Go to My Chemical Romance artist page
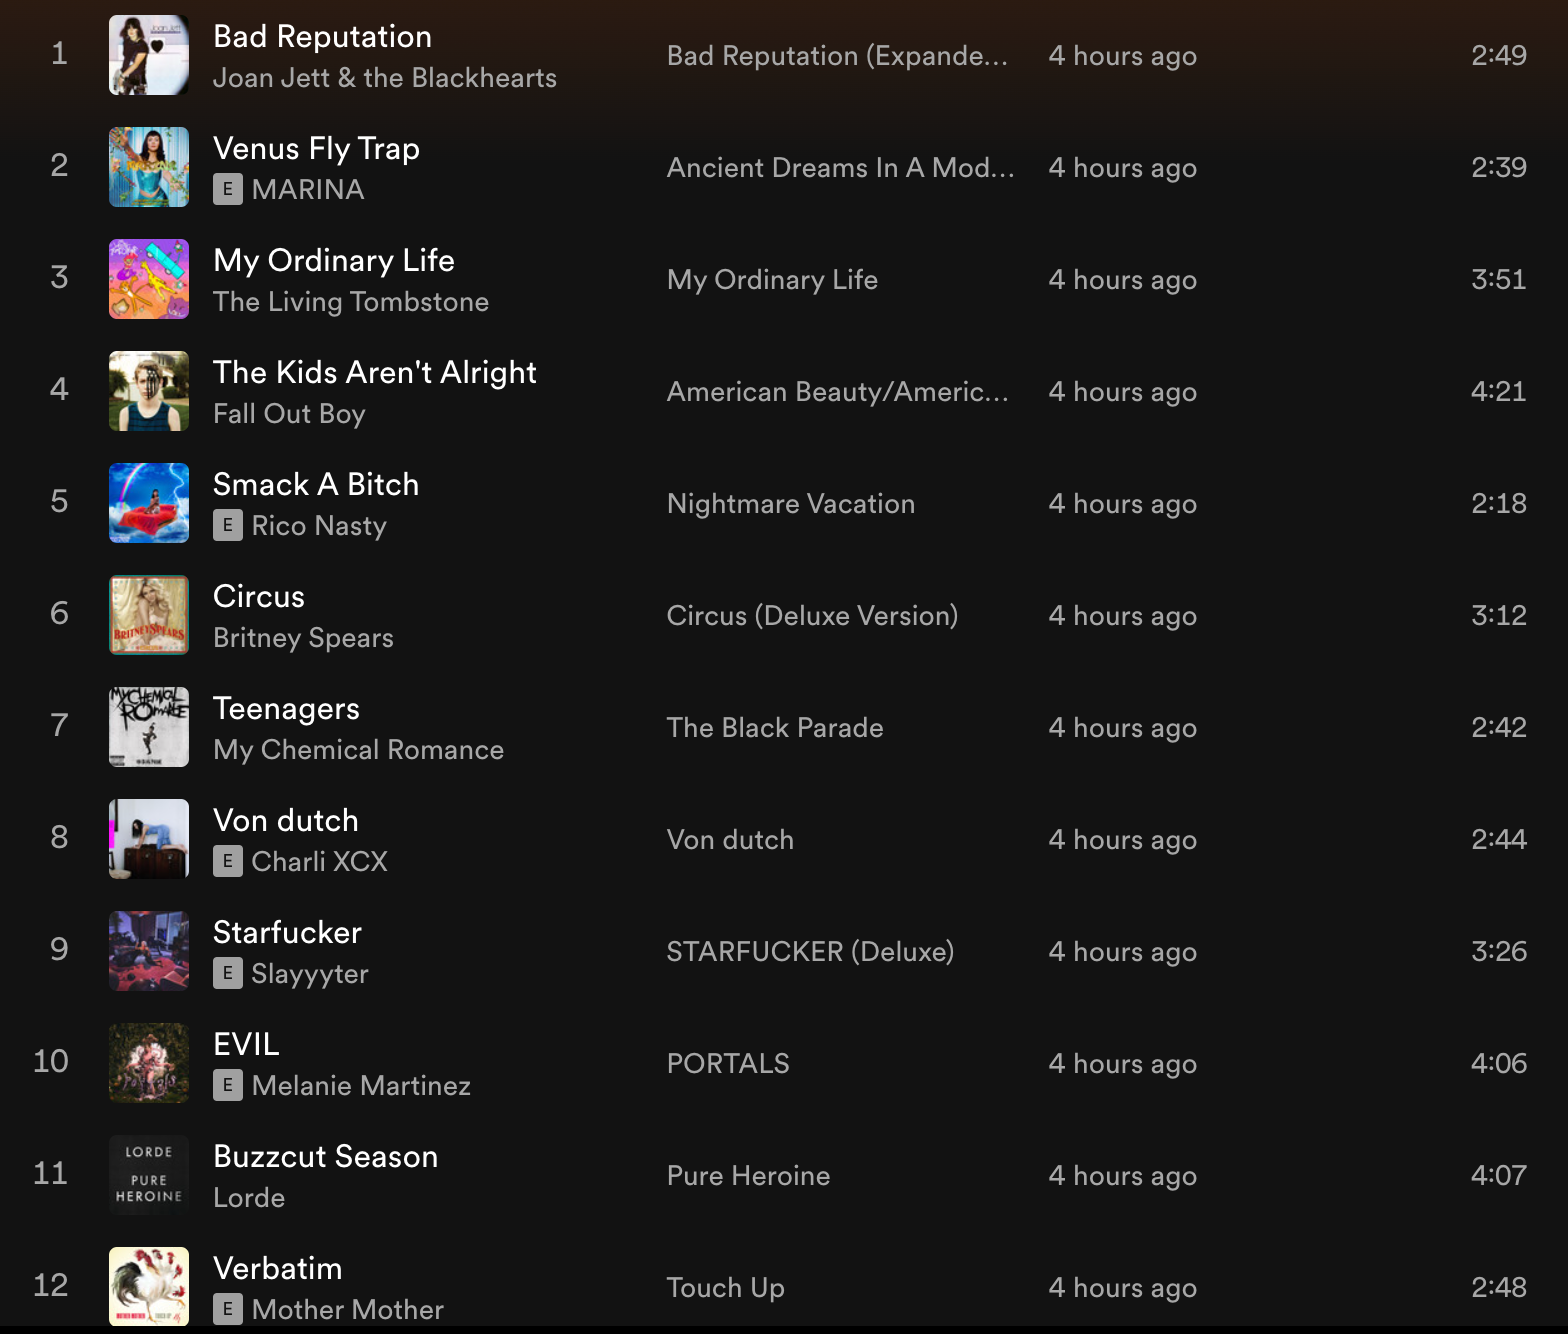This screenshot has width=1568, height=1334. [358, 750]
